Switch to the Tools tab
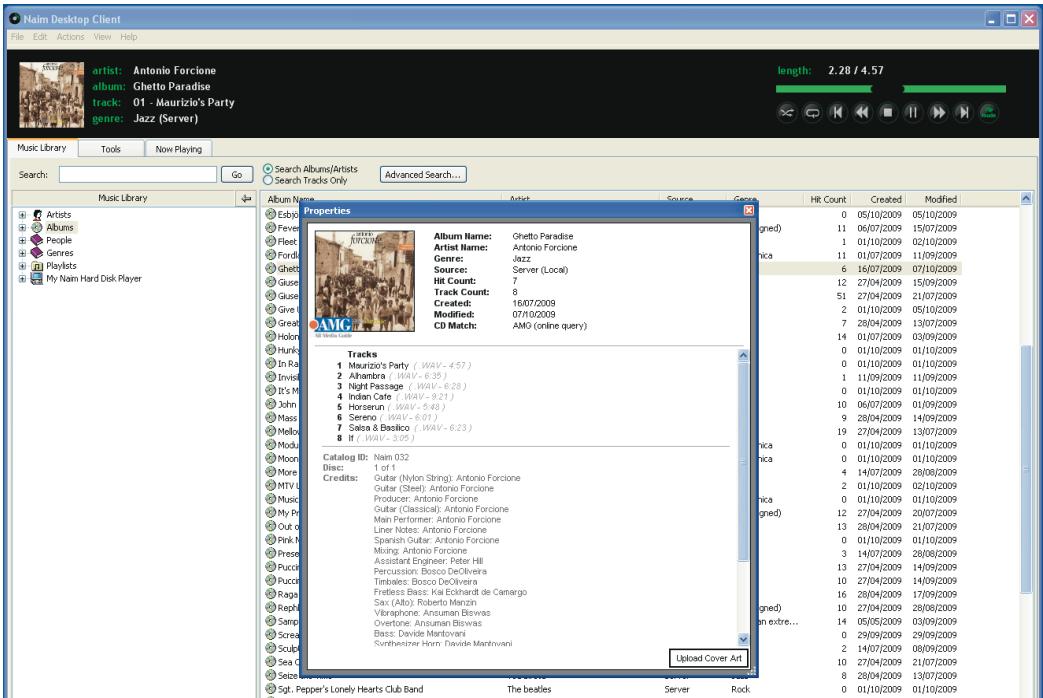This screenshot has width=1043, height=698. (111, 149)
